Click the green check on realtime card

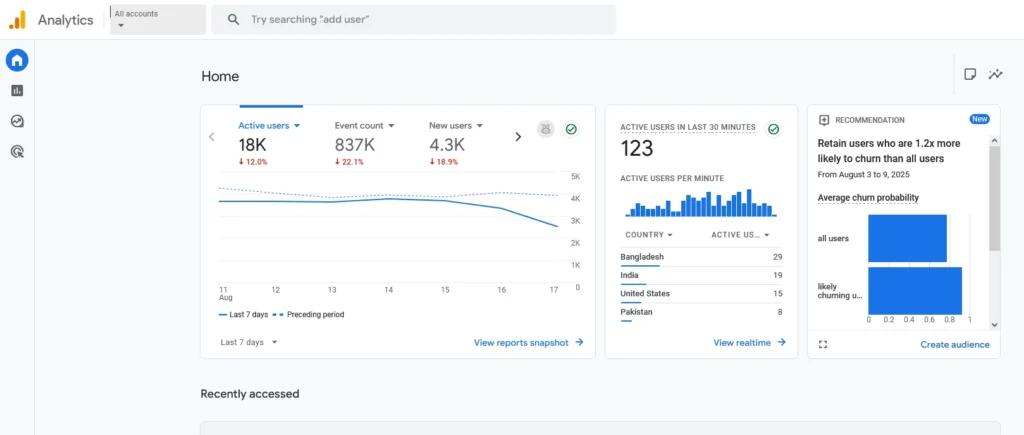(x=773, y=129)
